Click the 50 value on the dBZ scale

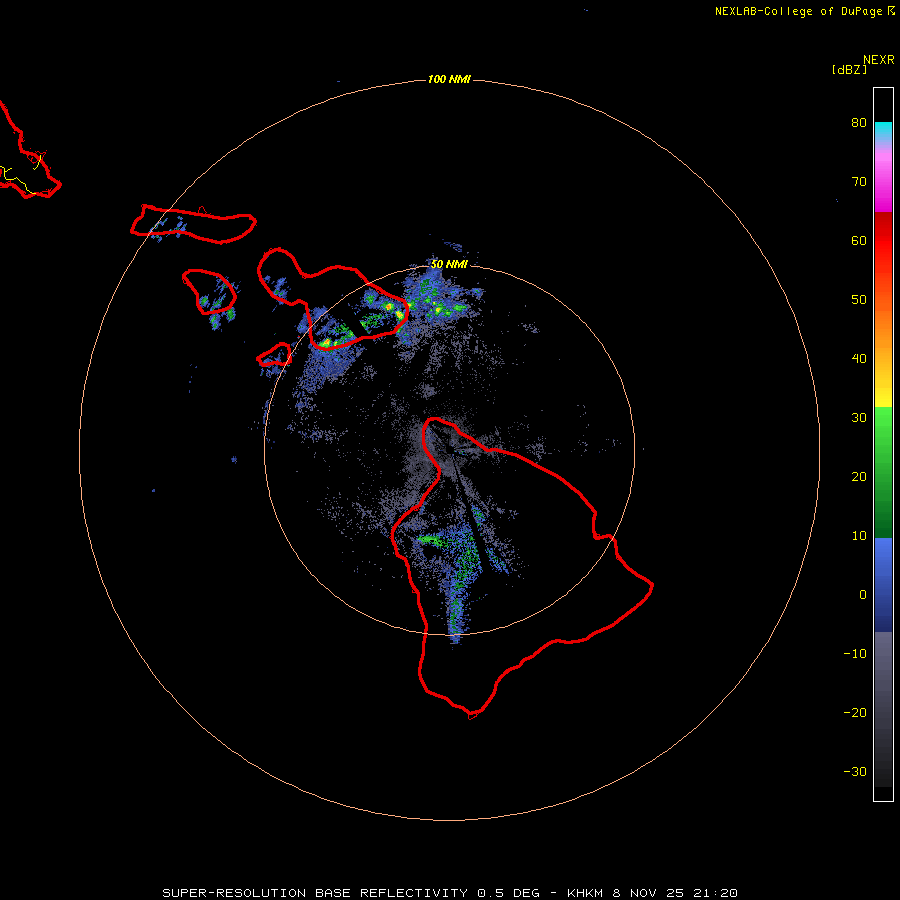pyautogui.click(x=859, y=300)
